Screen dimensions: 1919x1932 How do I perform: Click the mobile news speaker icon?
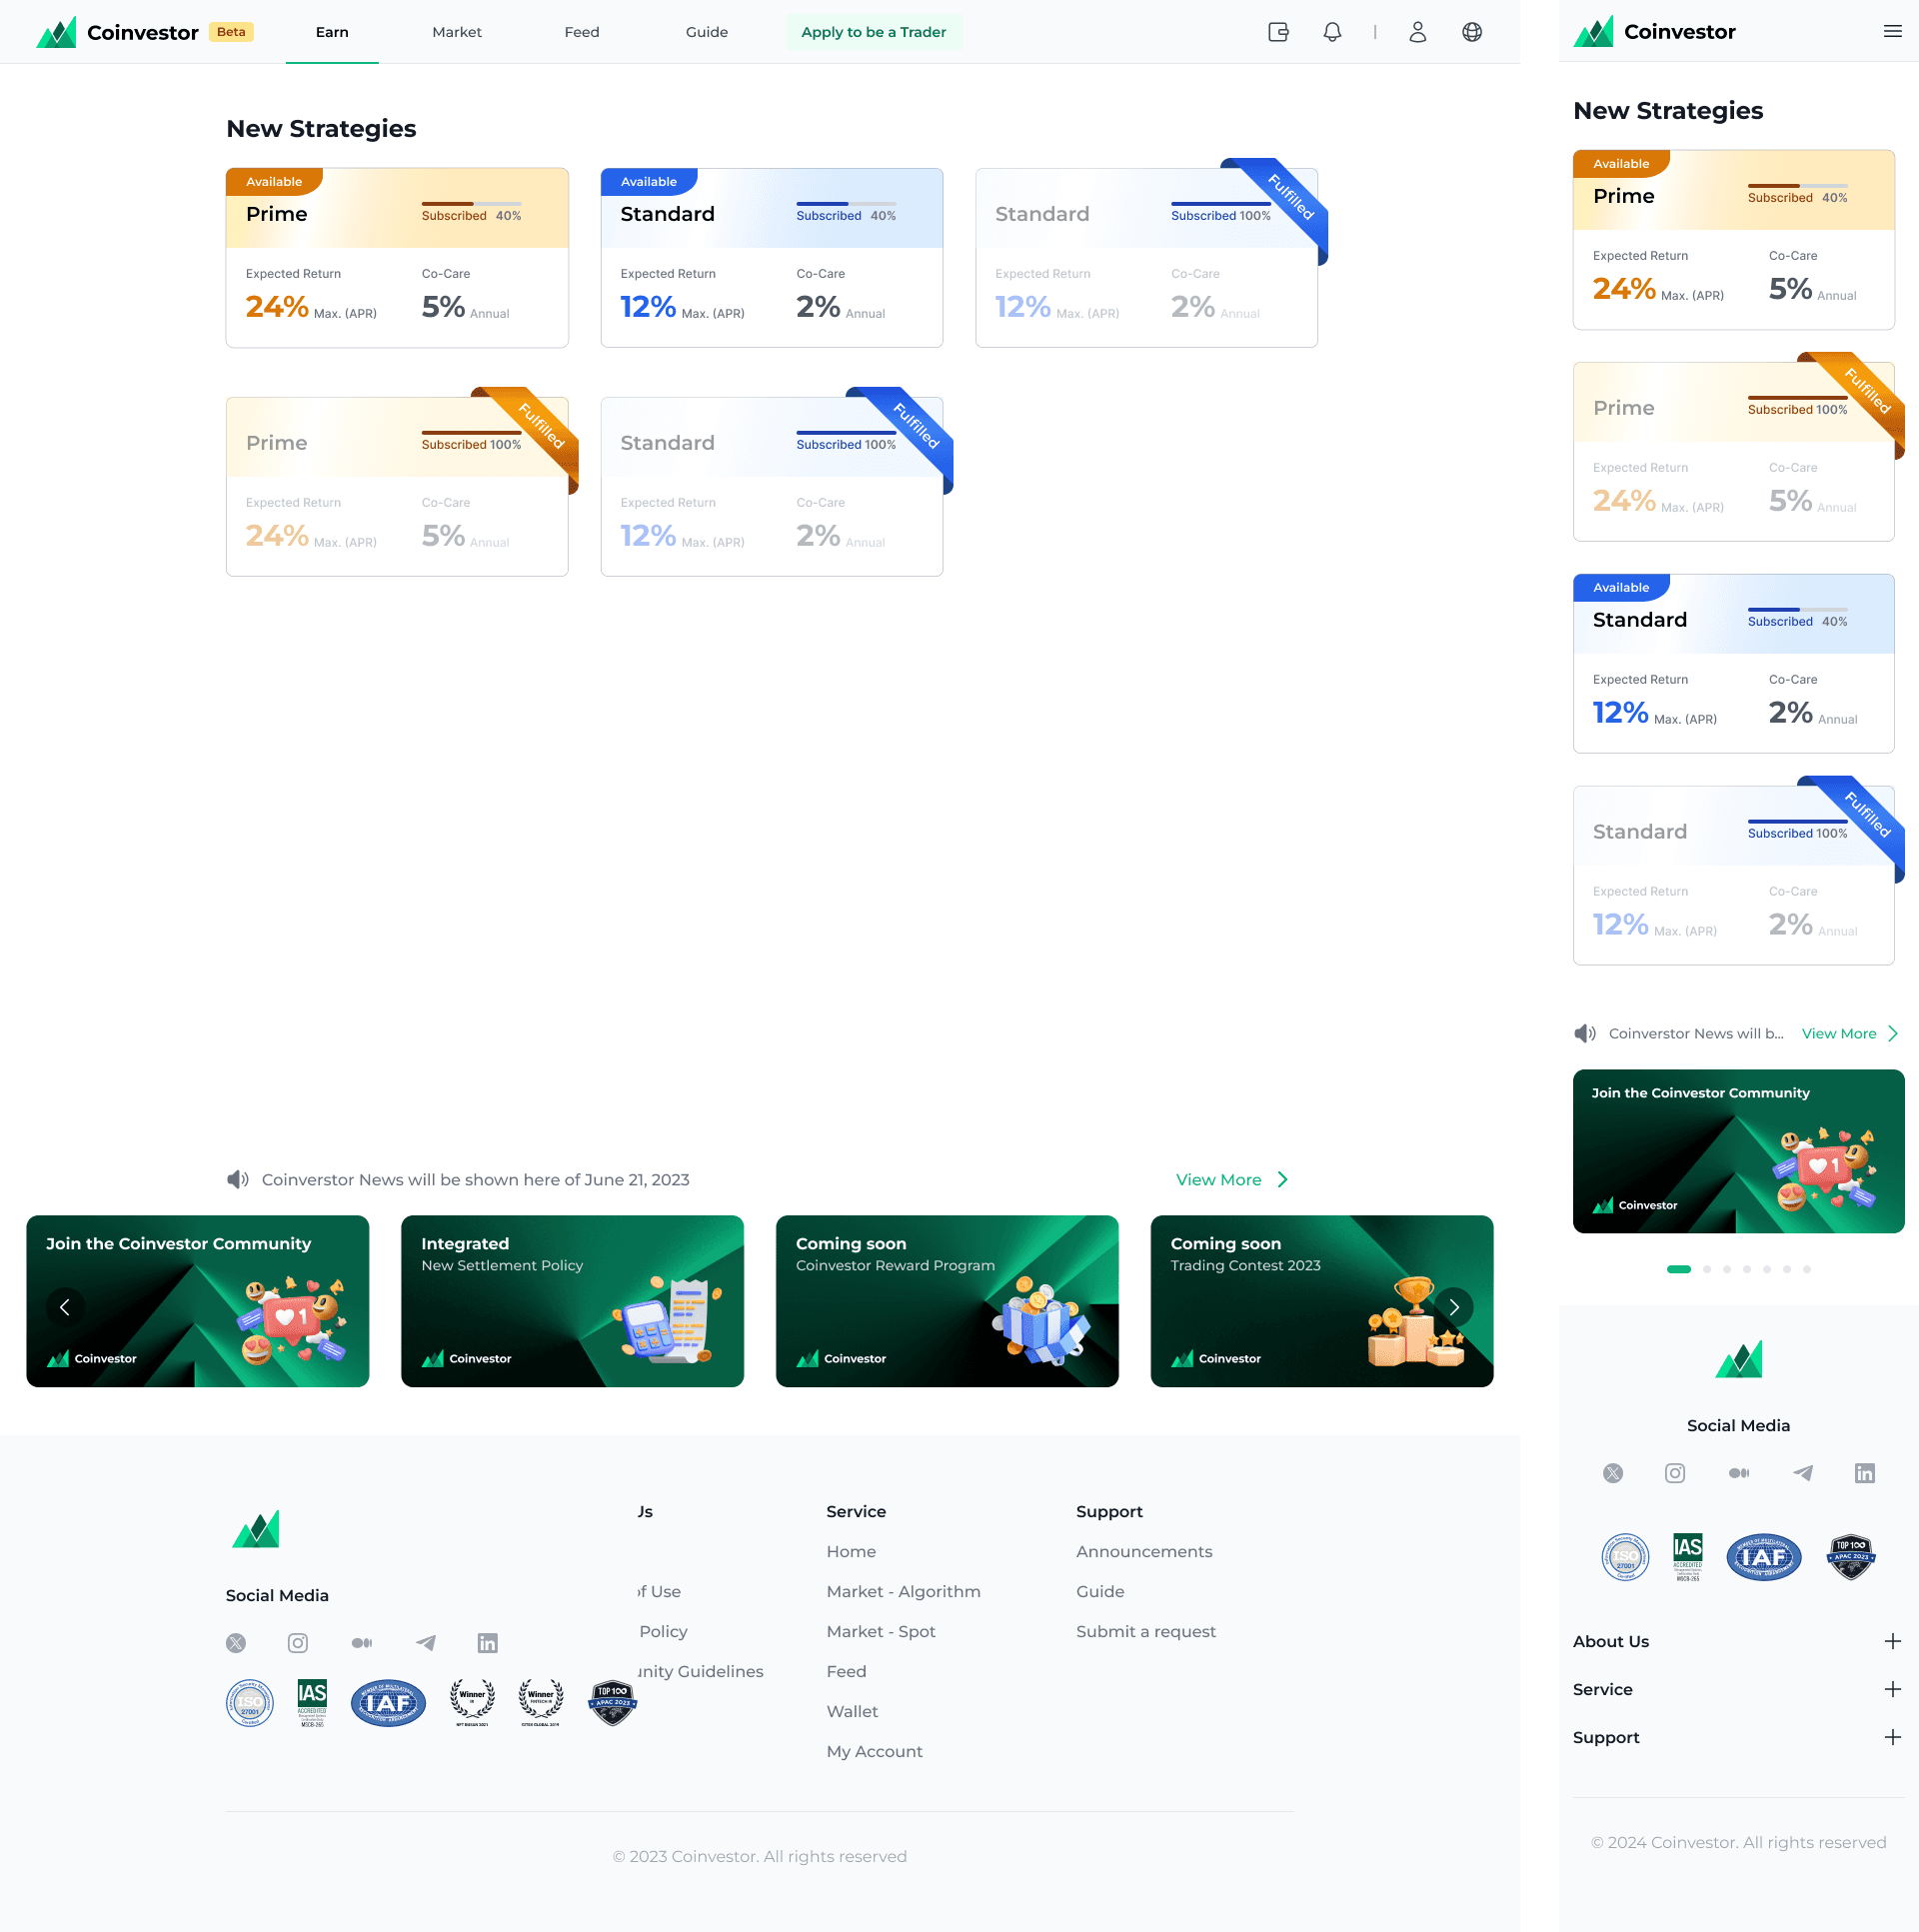pyautogui.click(x=1585, y=1033)
